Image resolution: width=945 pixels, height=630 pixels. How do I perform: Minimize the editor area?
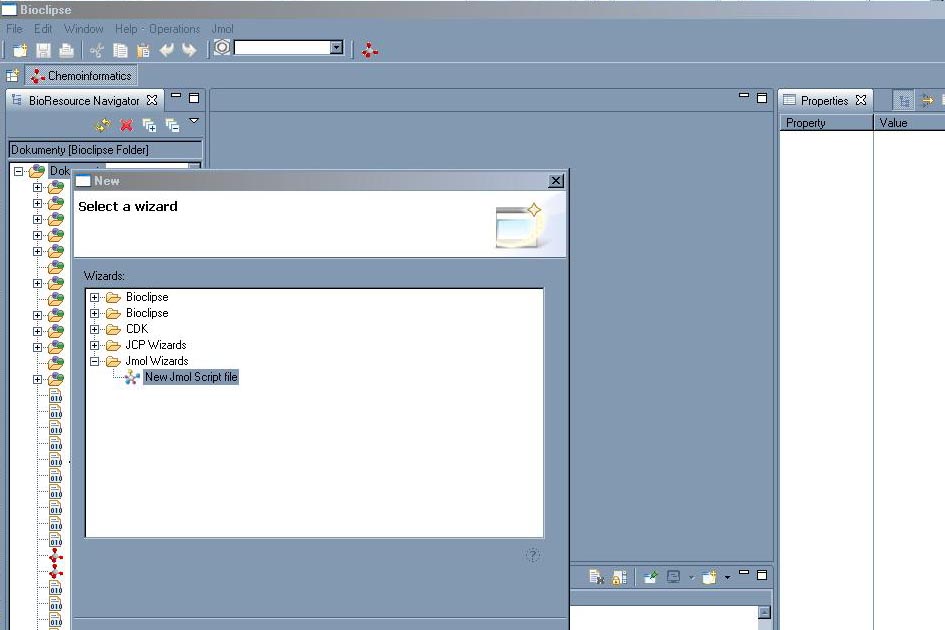[744, 95]
